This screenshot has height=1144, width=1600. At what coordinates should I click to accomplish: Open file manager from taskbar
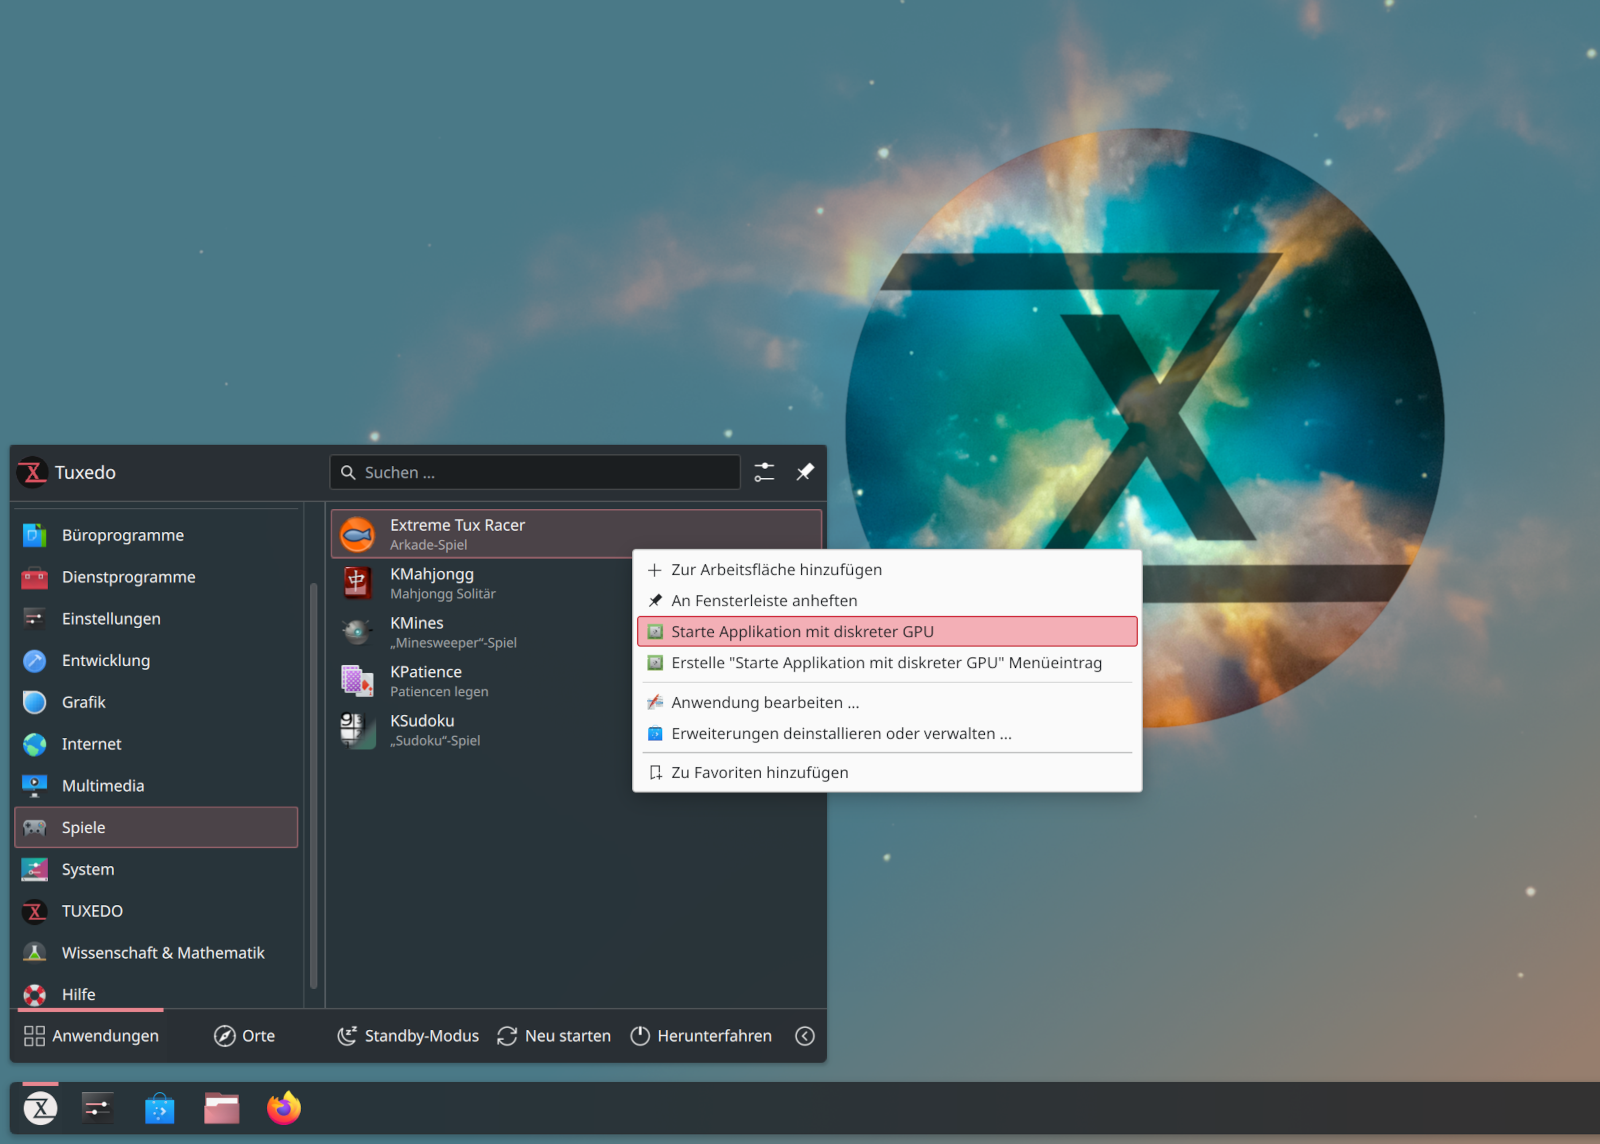pyautogui.click(x=222, y=1108)
